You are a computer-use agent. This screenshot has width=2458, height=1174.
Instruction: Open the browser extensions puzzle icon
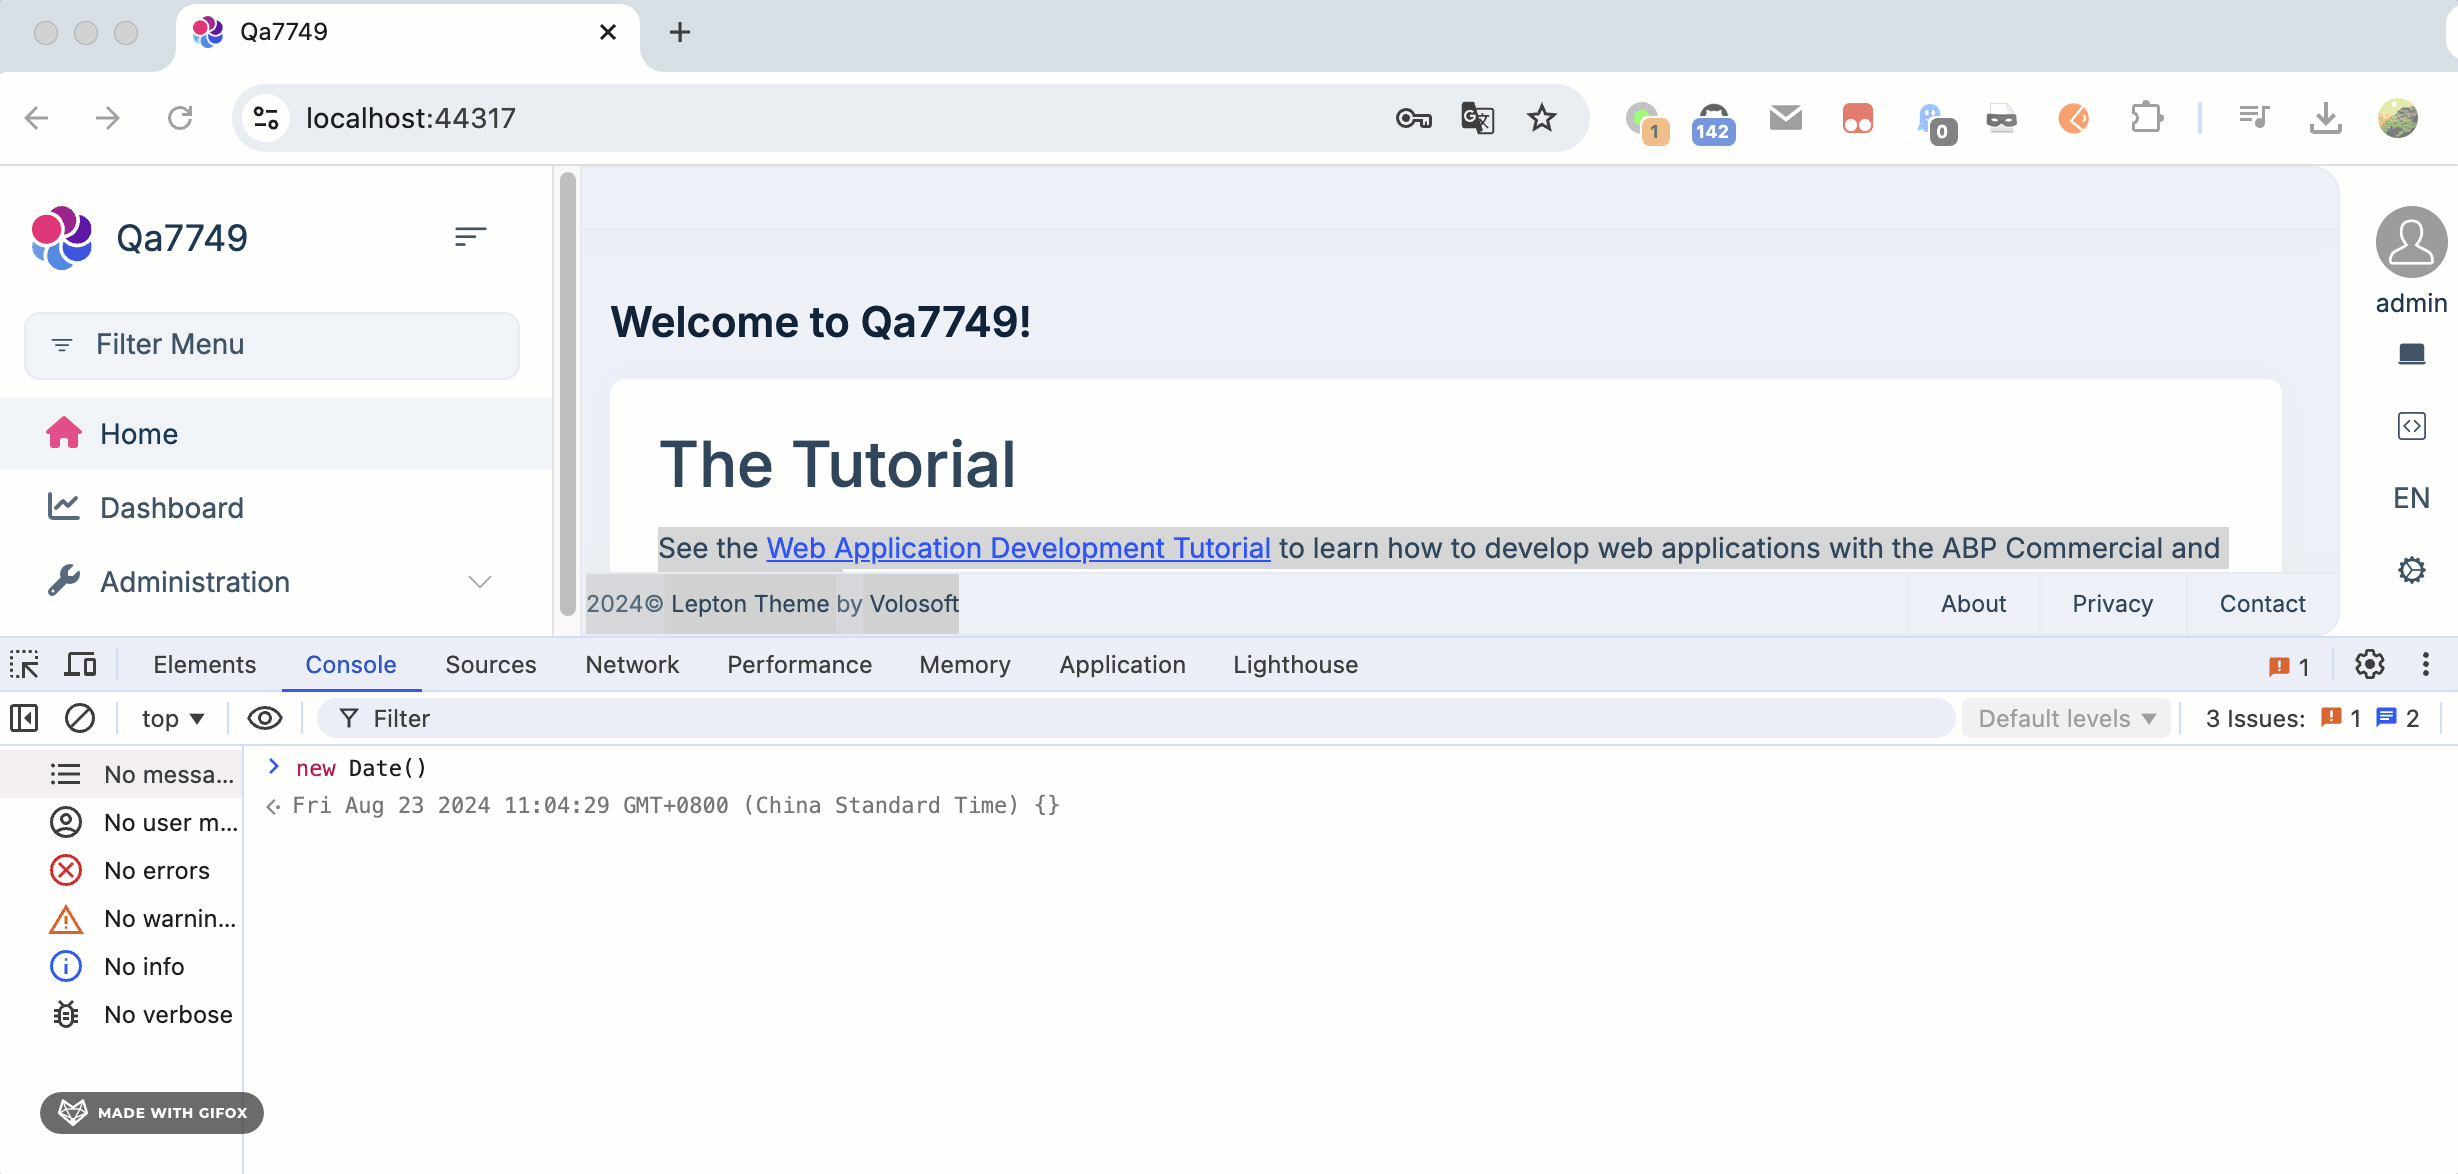tap(2146, 118)
